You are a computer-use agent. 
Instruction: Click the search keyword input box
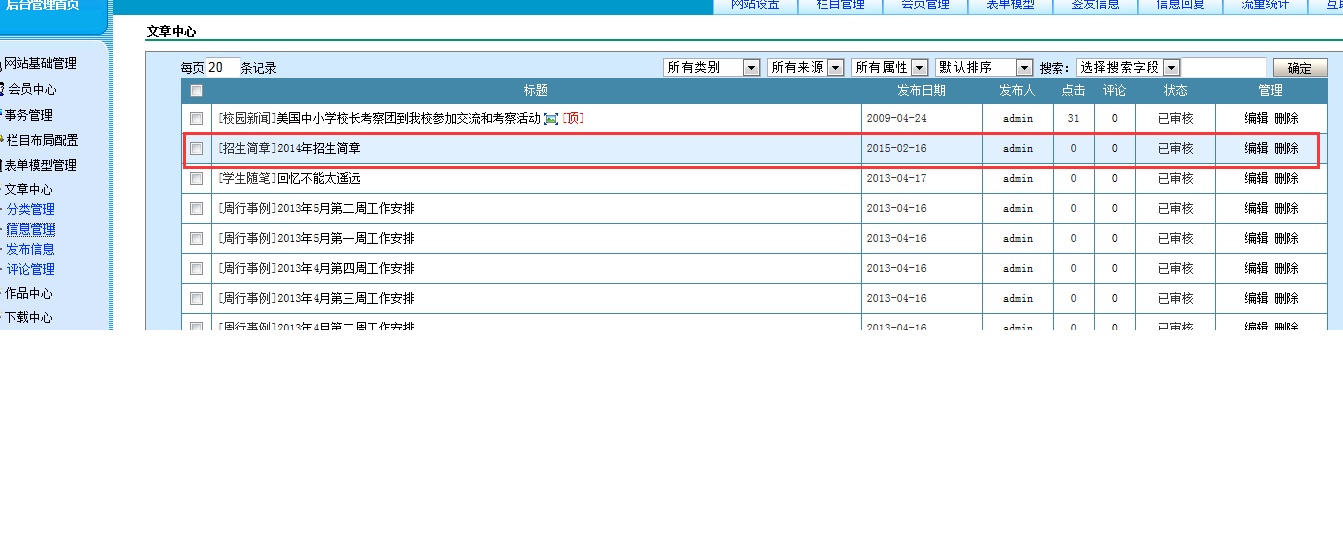(x=1225, y=68)
